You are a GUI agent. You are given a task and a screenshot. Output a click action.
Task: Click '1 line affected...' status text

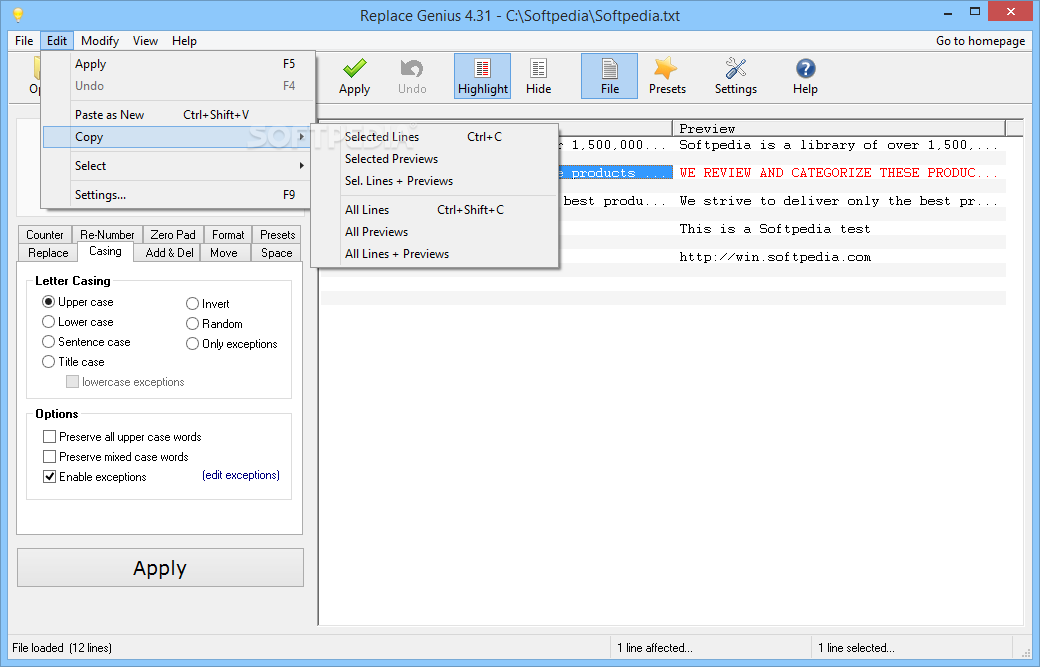(x=655, y=648)
